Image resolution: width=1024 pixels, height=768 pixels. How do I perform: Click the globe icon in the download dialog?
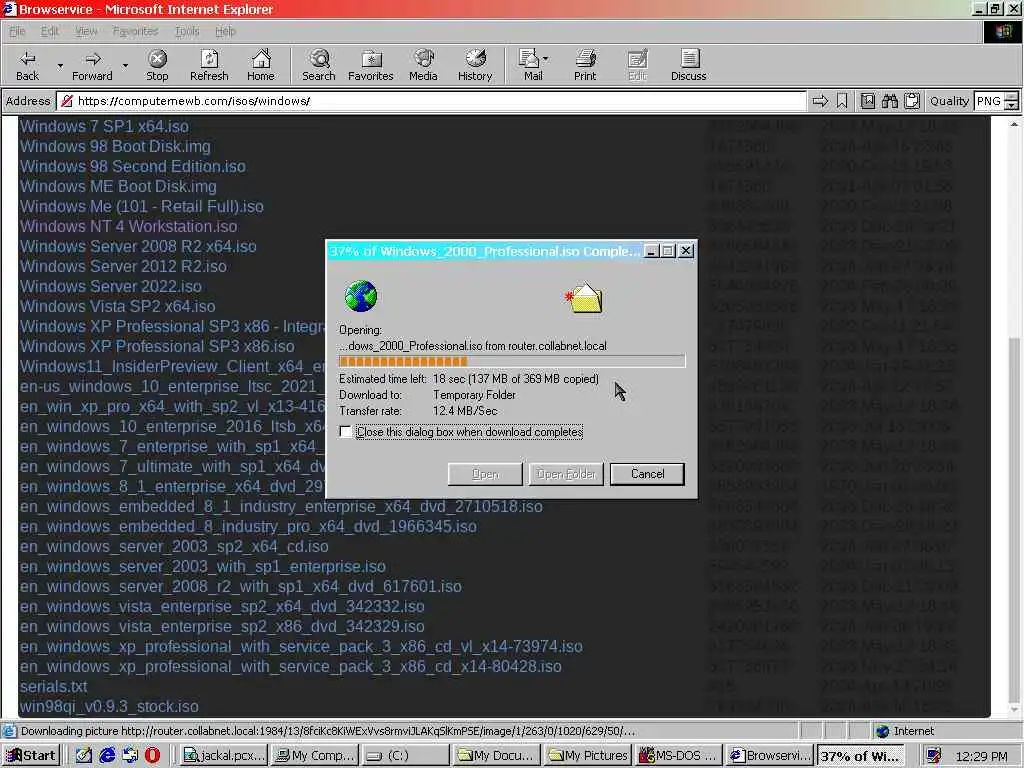pos(360,296)
